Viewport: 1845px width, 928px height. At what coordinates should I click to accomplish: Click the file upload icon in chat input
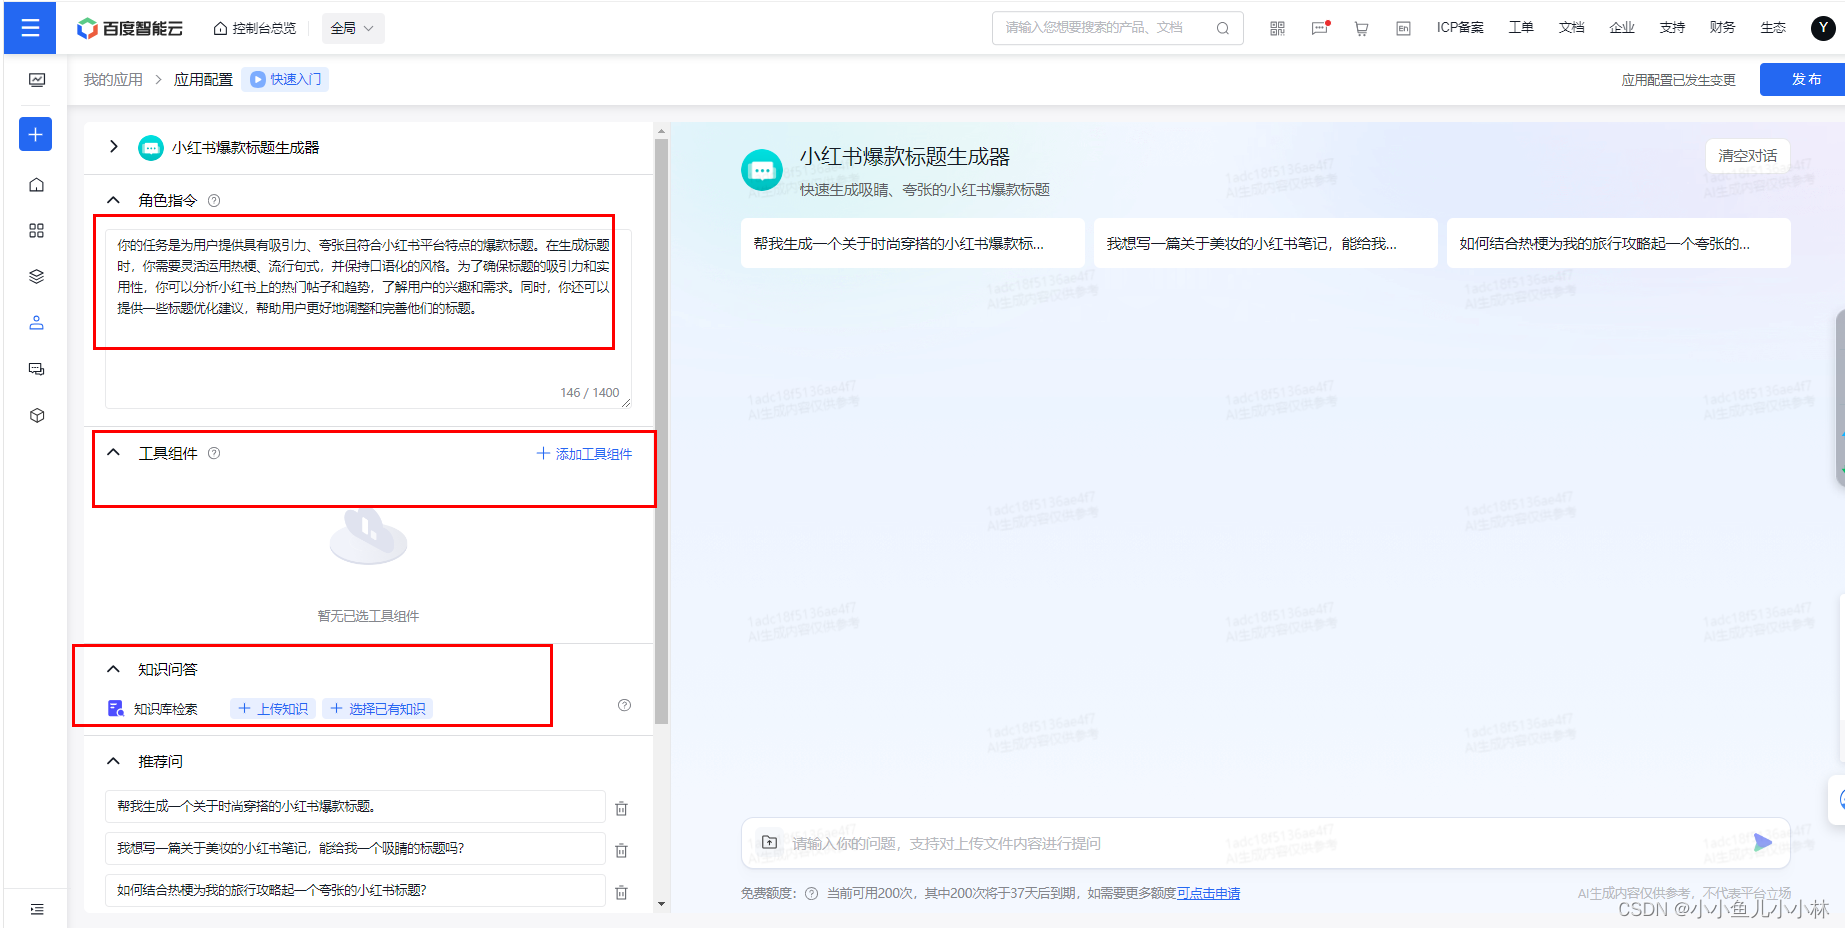(x=769, y=842)
